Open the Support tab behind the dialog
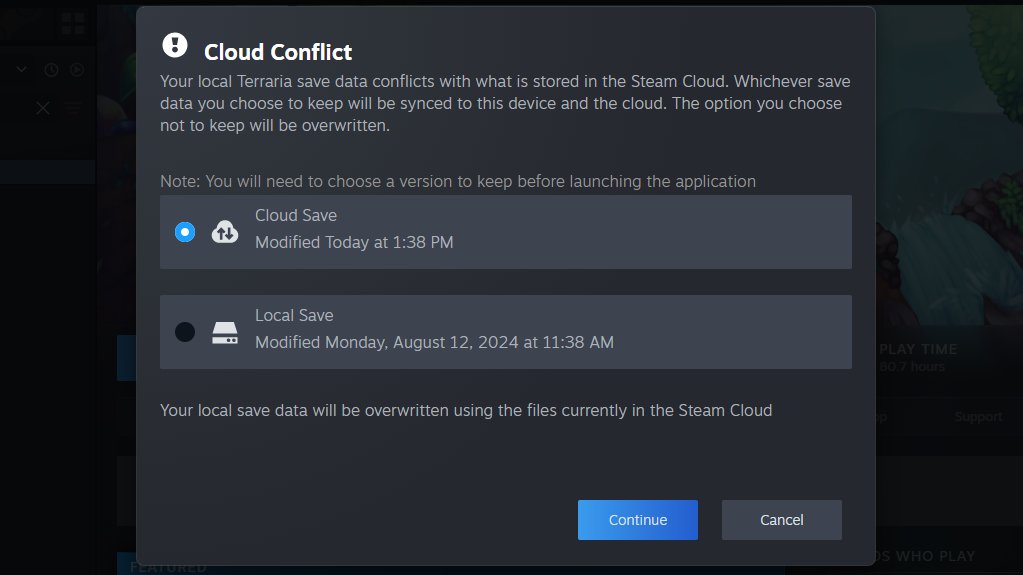1023x575 pixels. coord(977,417)
